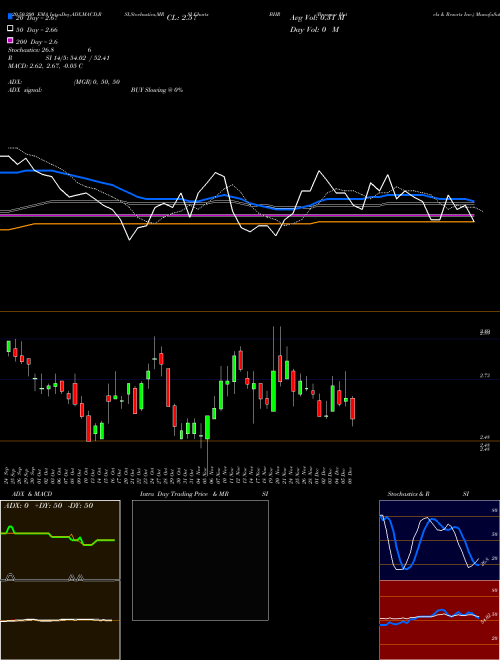The width and height of the screenshot is (500, 660).
Task: Click the 'ADX: 0 +DY: 50 -DY: 50' header
Action: (48, 506)
